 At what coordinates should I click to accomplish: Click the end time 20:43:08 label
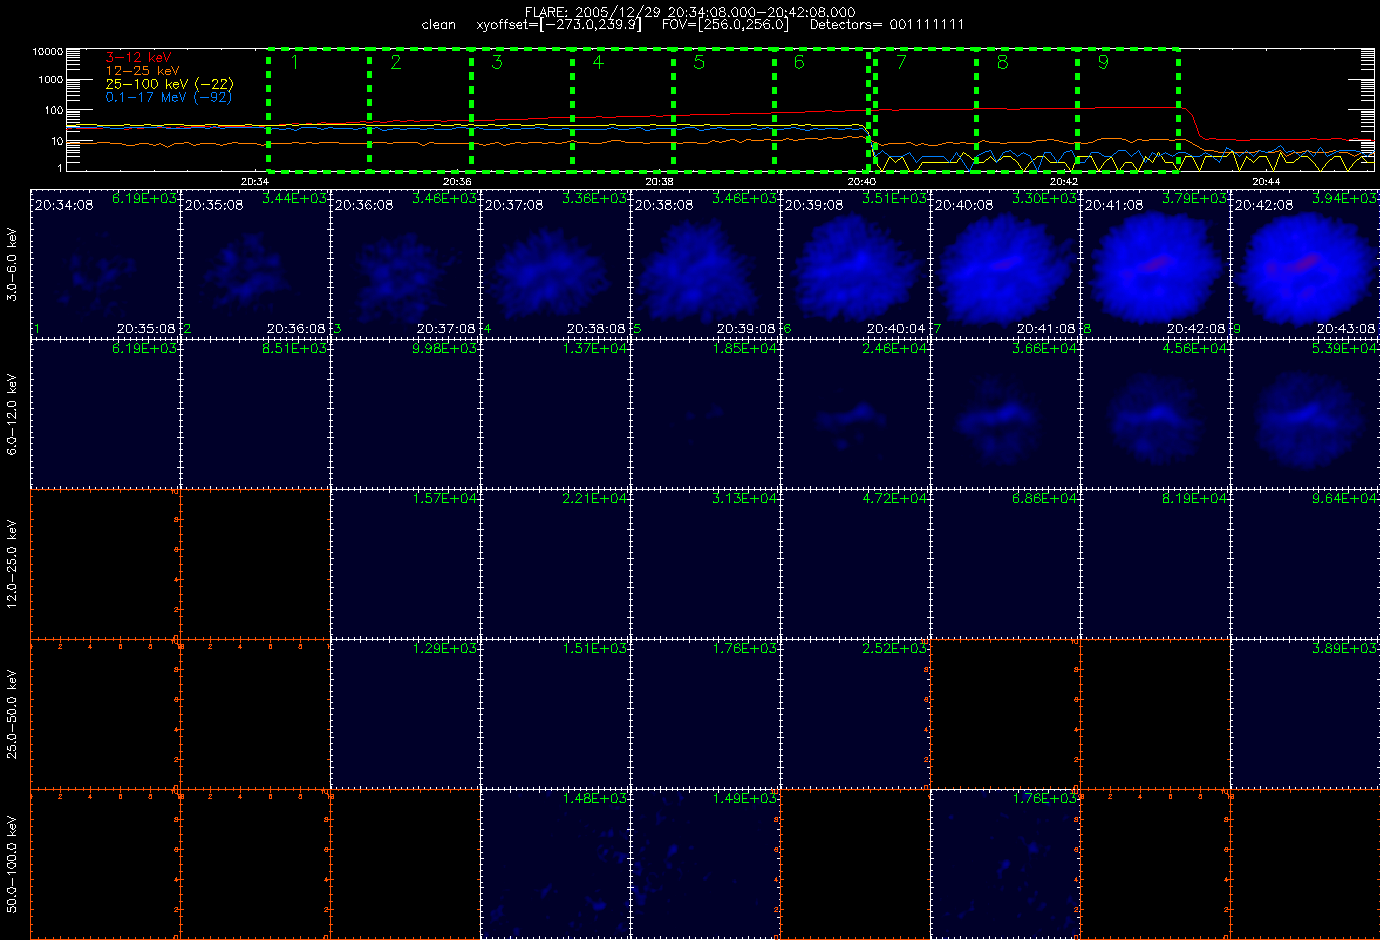(1346, 329)
